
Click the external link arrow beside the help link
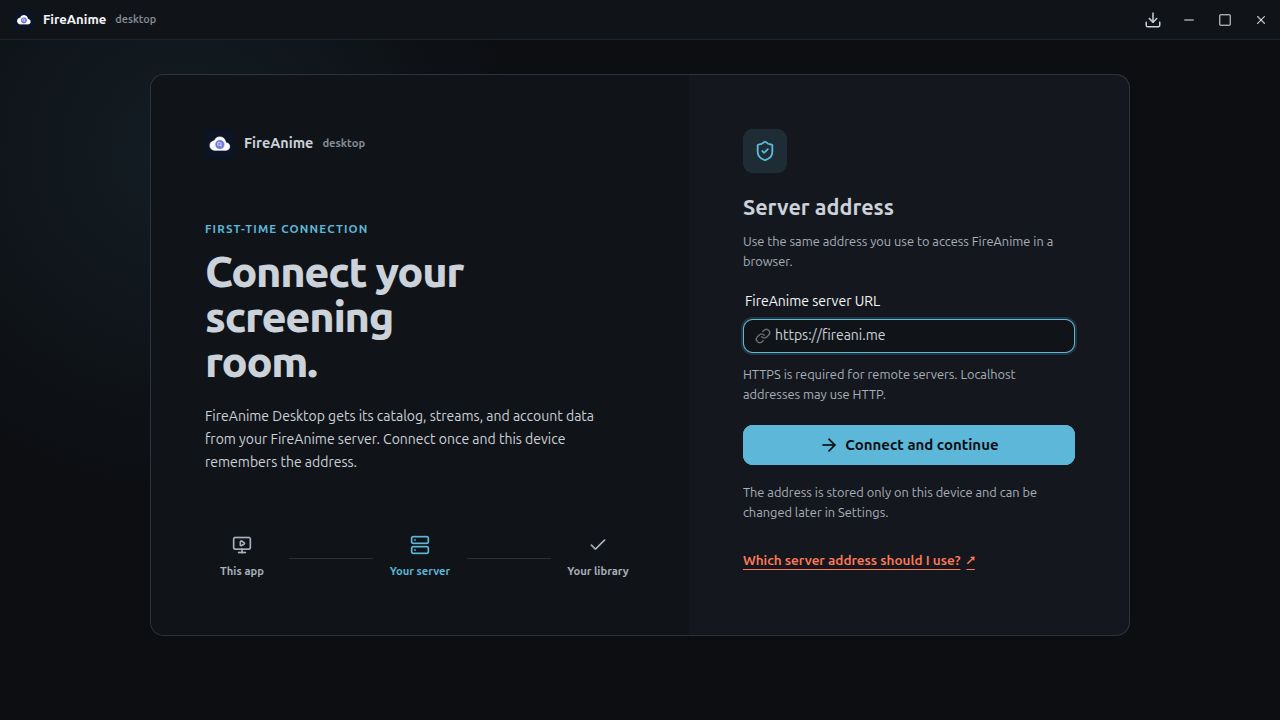(971, 561)
